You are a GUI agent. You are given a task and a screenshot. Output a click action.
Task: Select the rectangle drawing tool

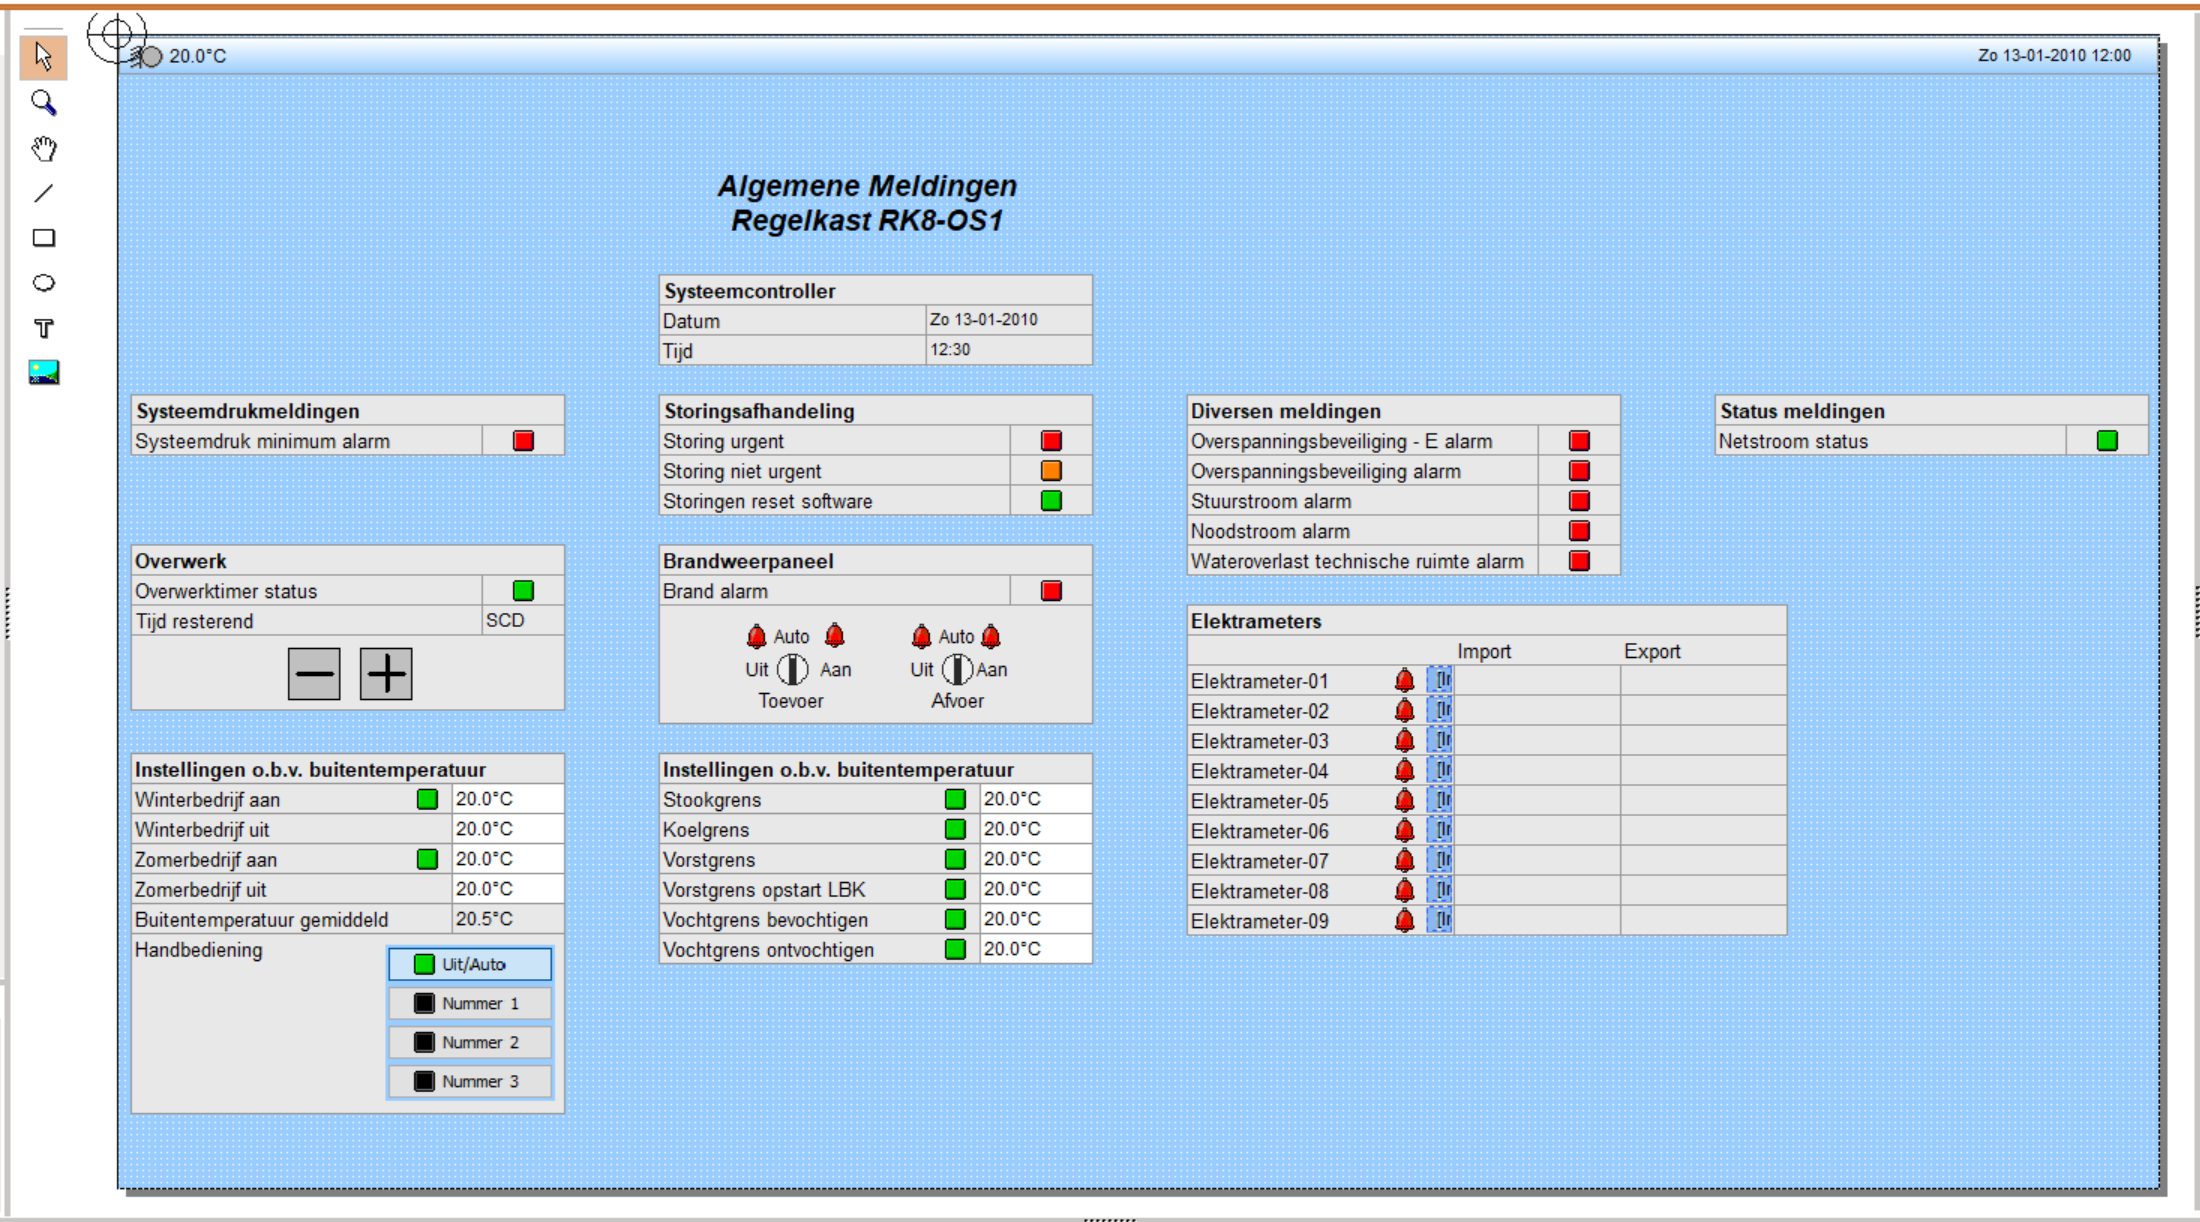(43, 238)
